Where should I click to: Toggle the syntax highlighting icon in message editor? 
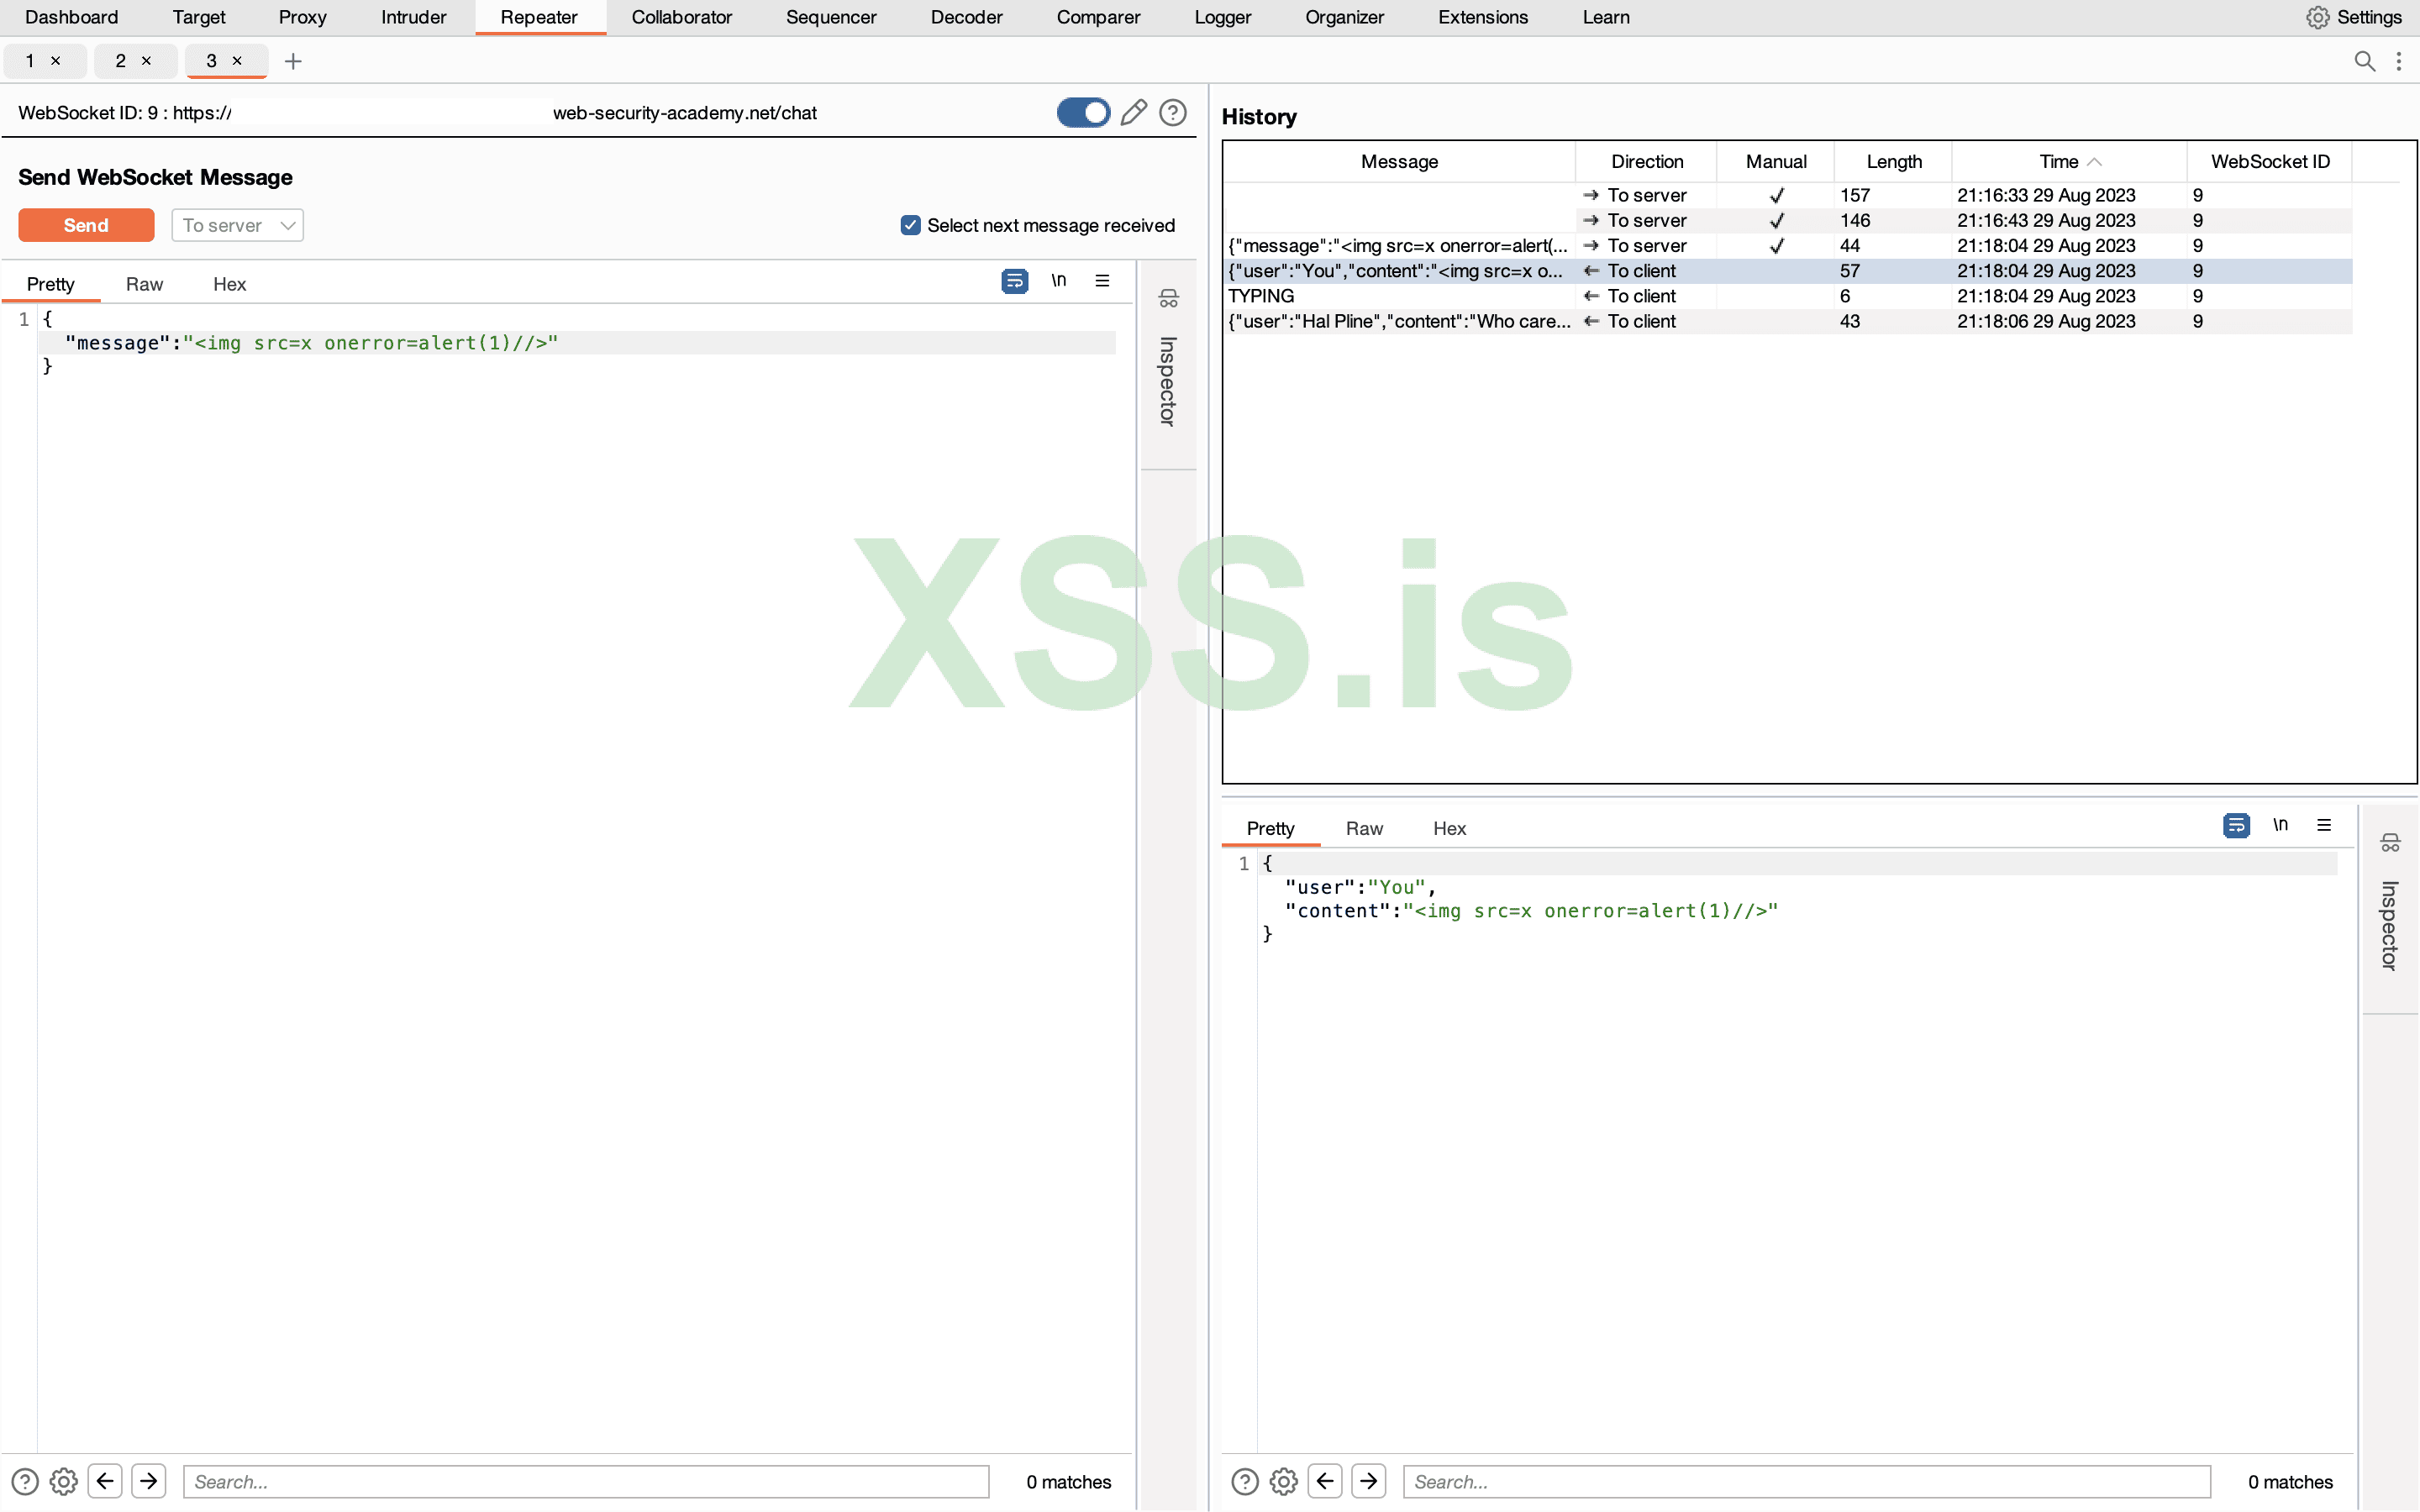coord(1014,281)
